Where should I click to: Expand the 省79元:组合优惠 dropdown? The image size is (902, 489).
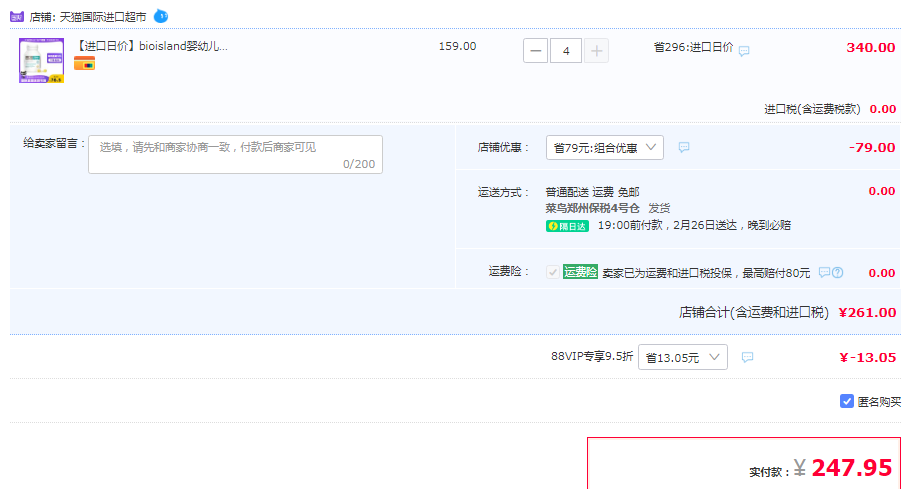pyautogui.click(x=605, y=148)
